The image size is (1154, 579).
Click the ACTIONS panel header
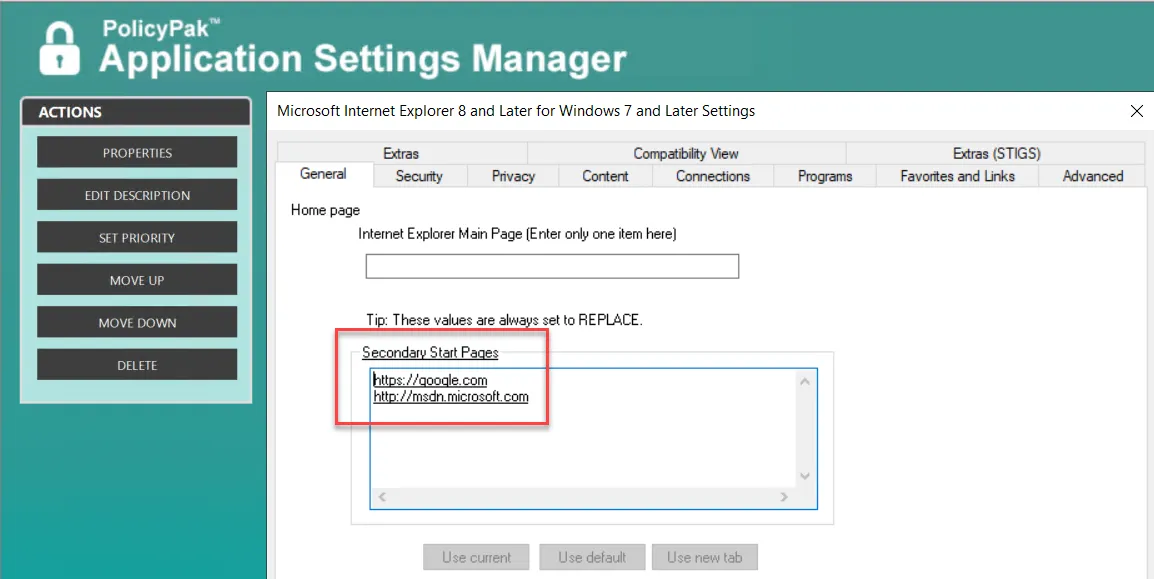136,112
